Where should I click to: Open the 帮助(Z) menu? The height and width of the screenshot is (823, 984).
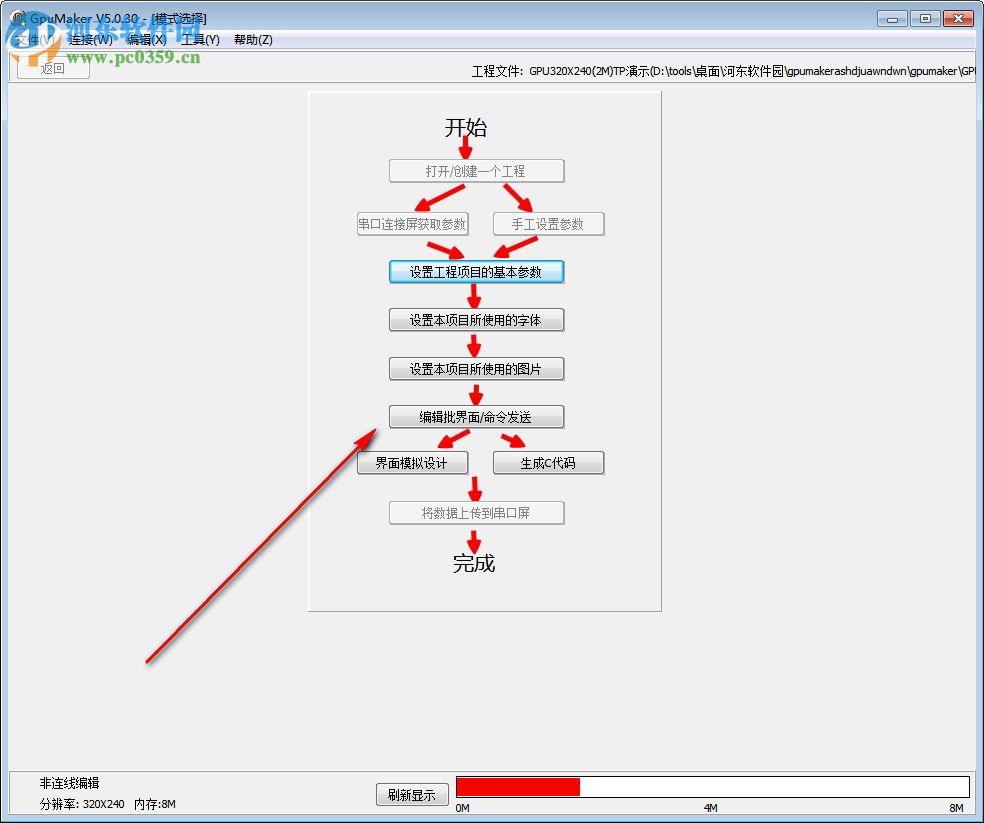click(253, 39)
